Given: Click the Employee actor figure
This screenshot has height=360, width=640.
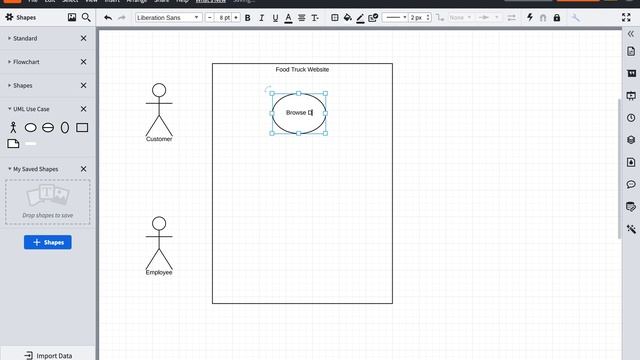Looking at the screenshot, I should click(159, 246).
